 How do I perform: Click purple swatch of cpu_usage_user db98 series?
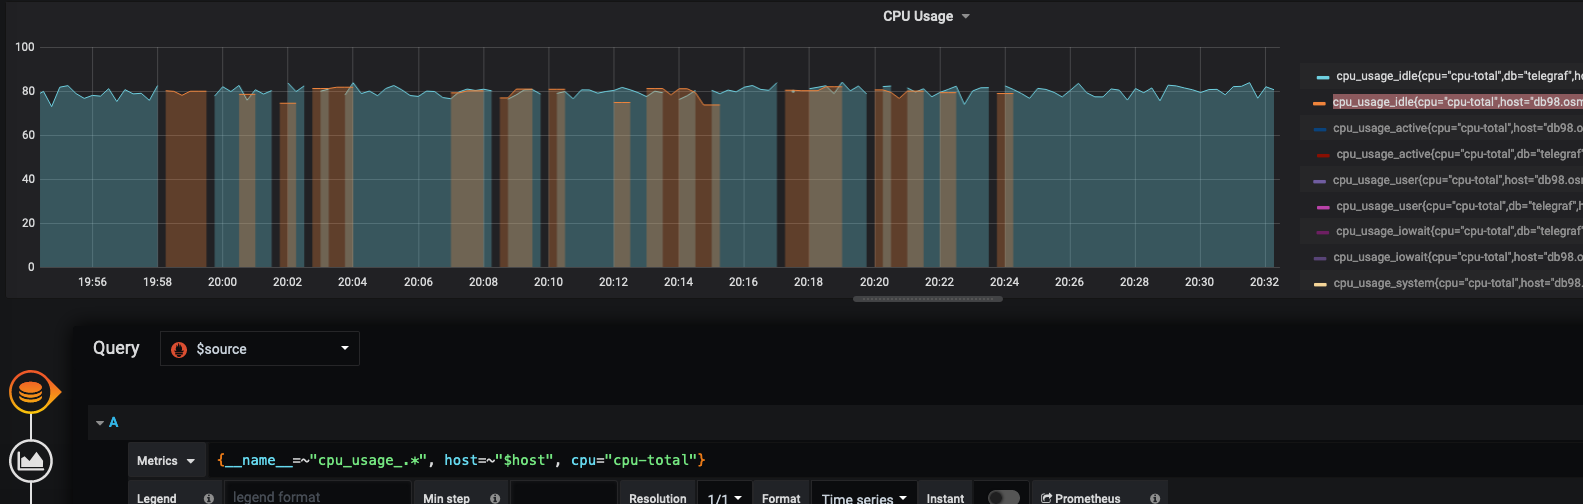pos(1319,181)
